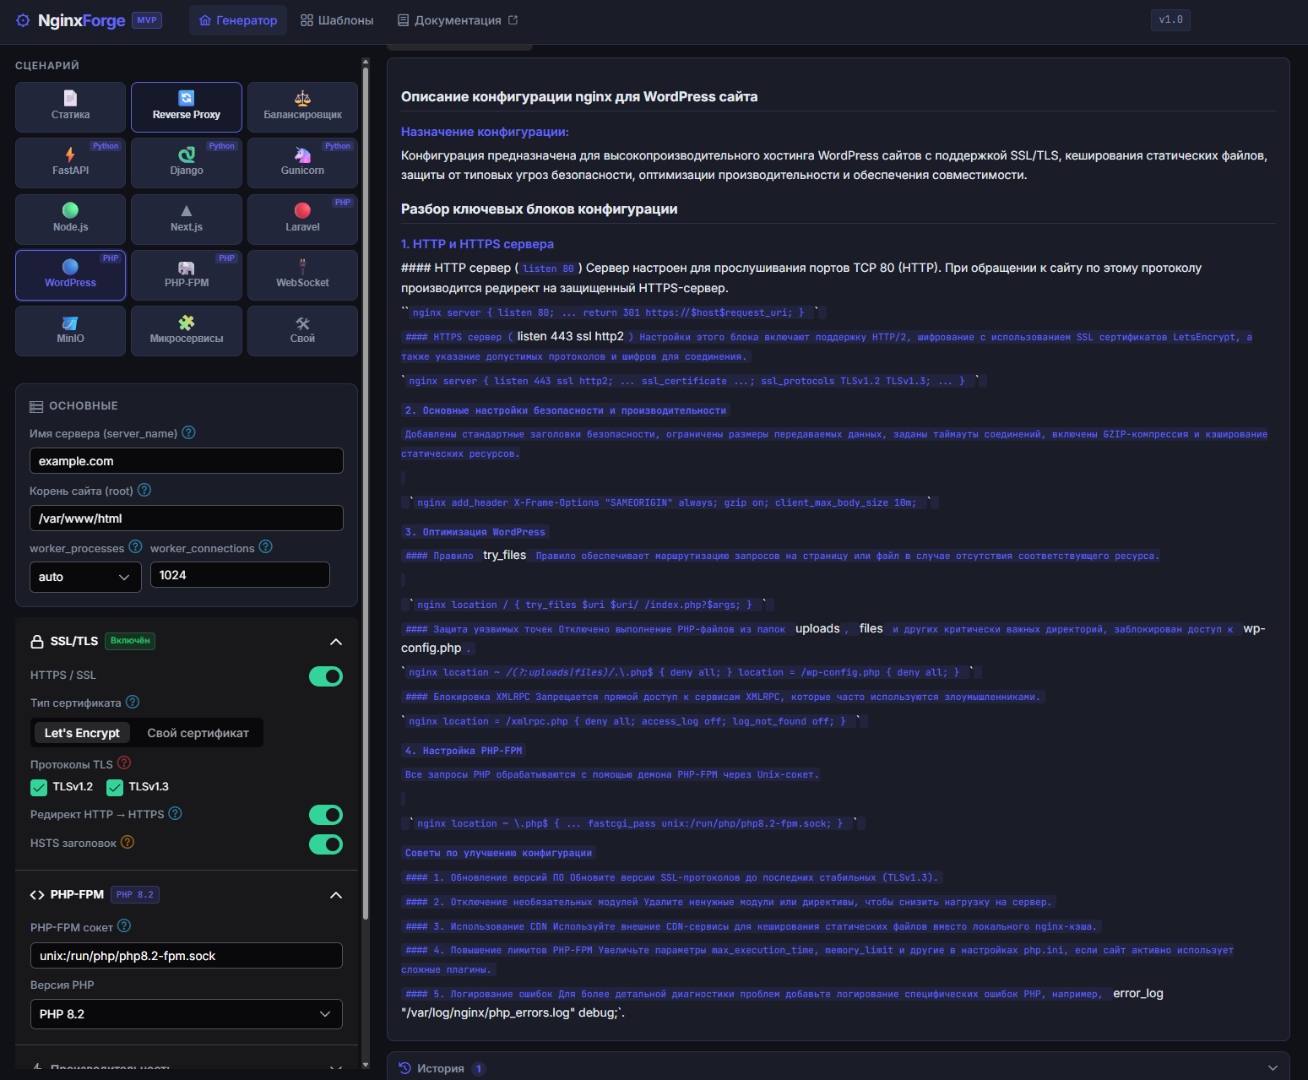Open help icon for Редирект HTTP → HTTPS
The width and height of the screenshot is (1308, 1080).
pyautogui.click(x=175, y=813)
